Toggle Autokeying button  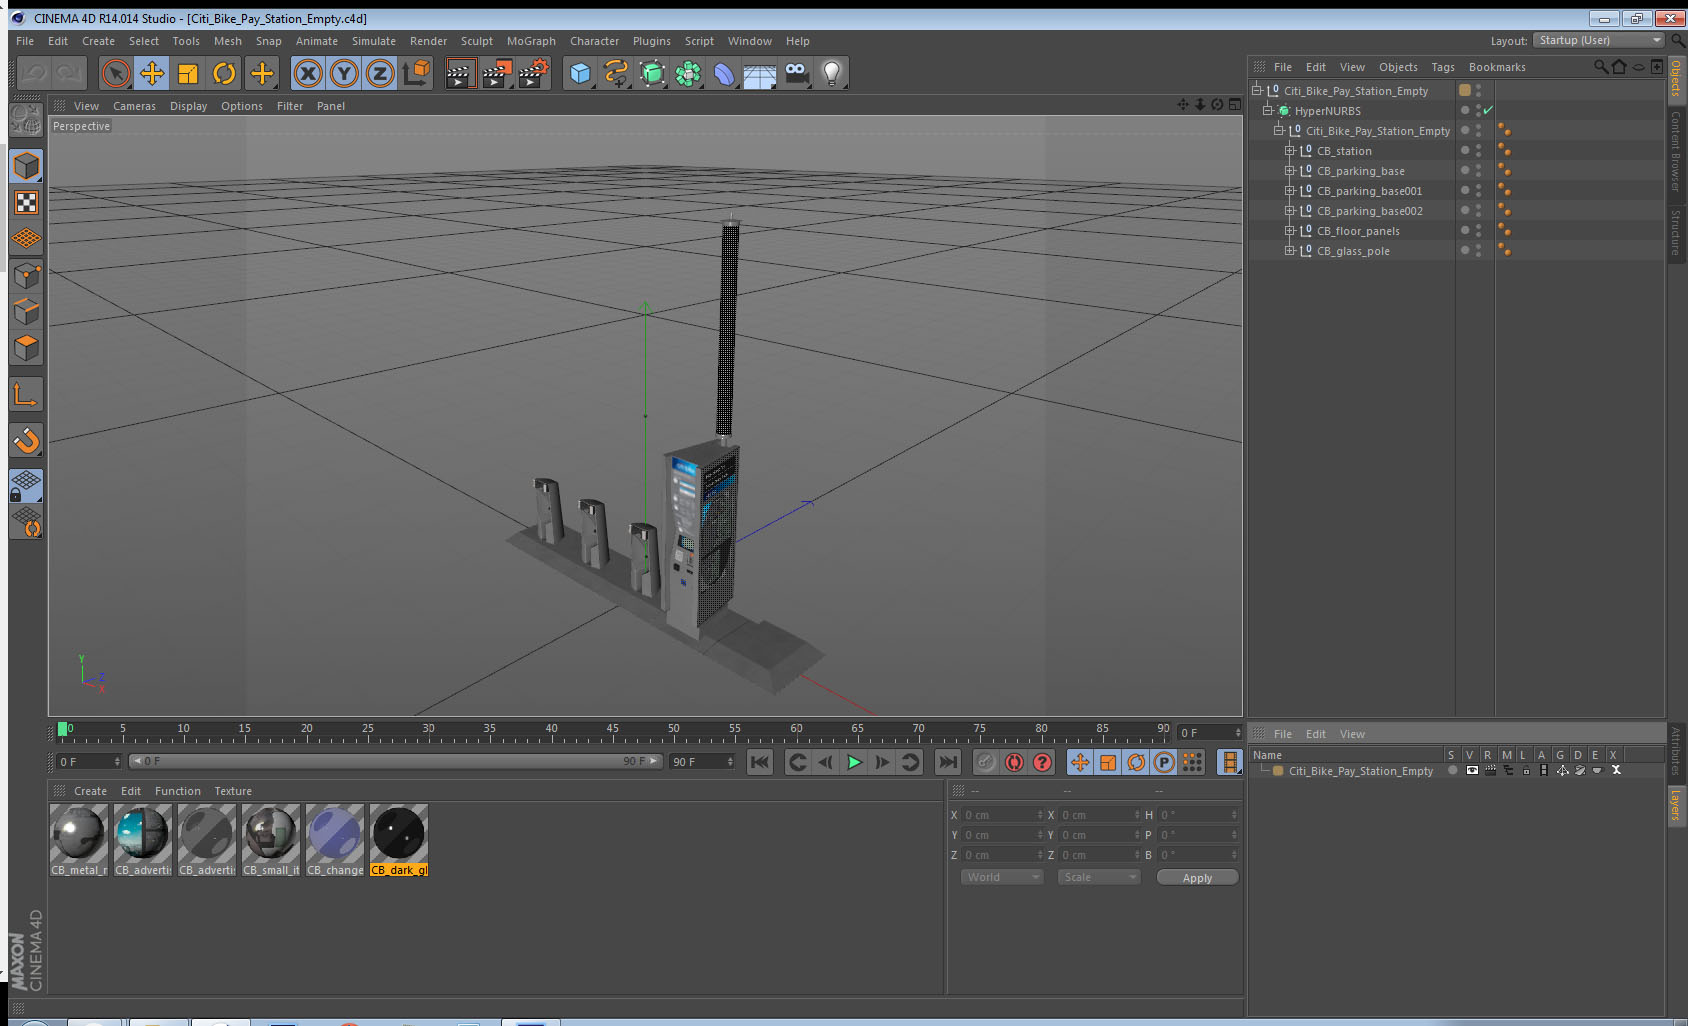point(1014,762)
